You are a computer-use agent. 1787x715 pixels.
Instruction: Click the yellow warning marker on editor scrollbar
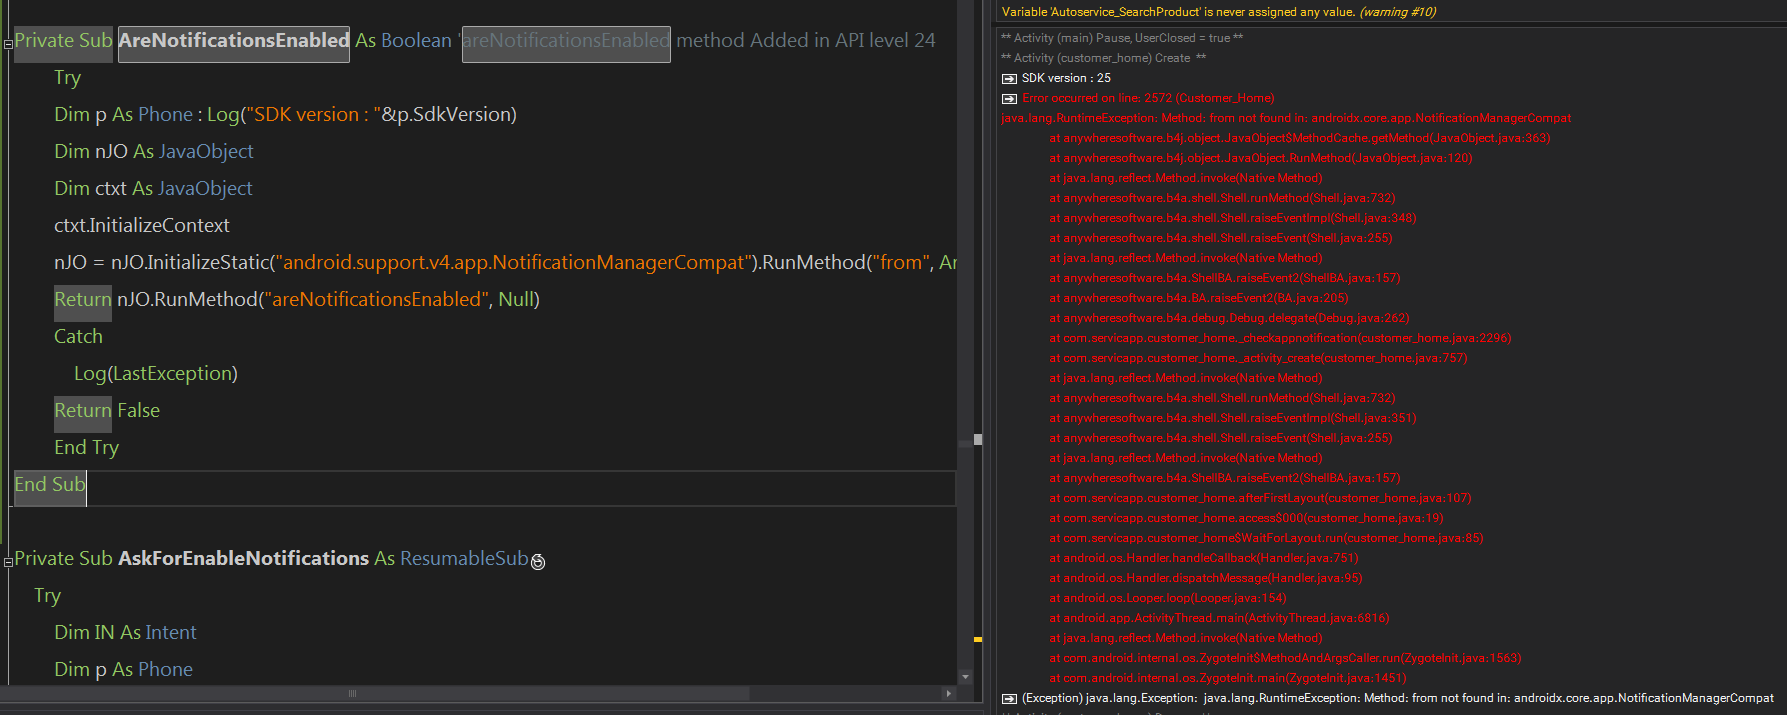pyautogui.click(x=977, y=639)
